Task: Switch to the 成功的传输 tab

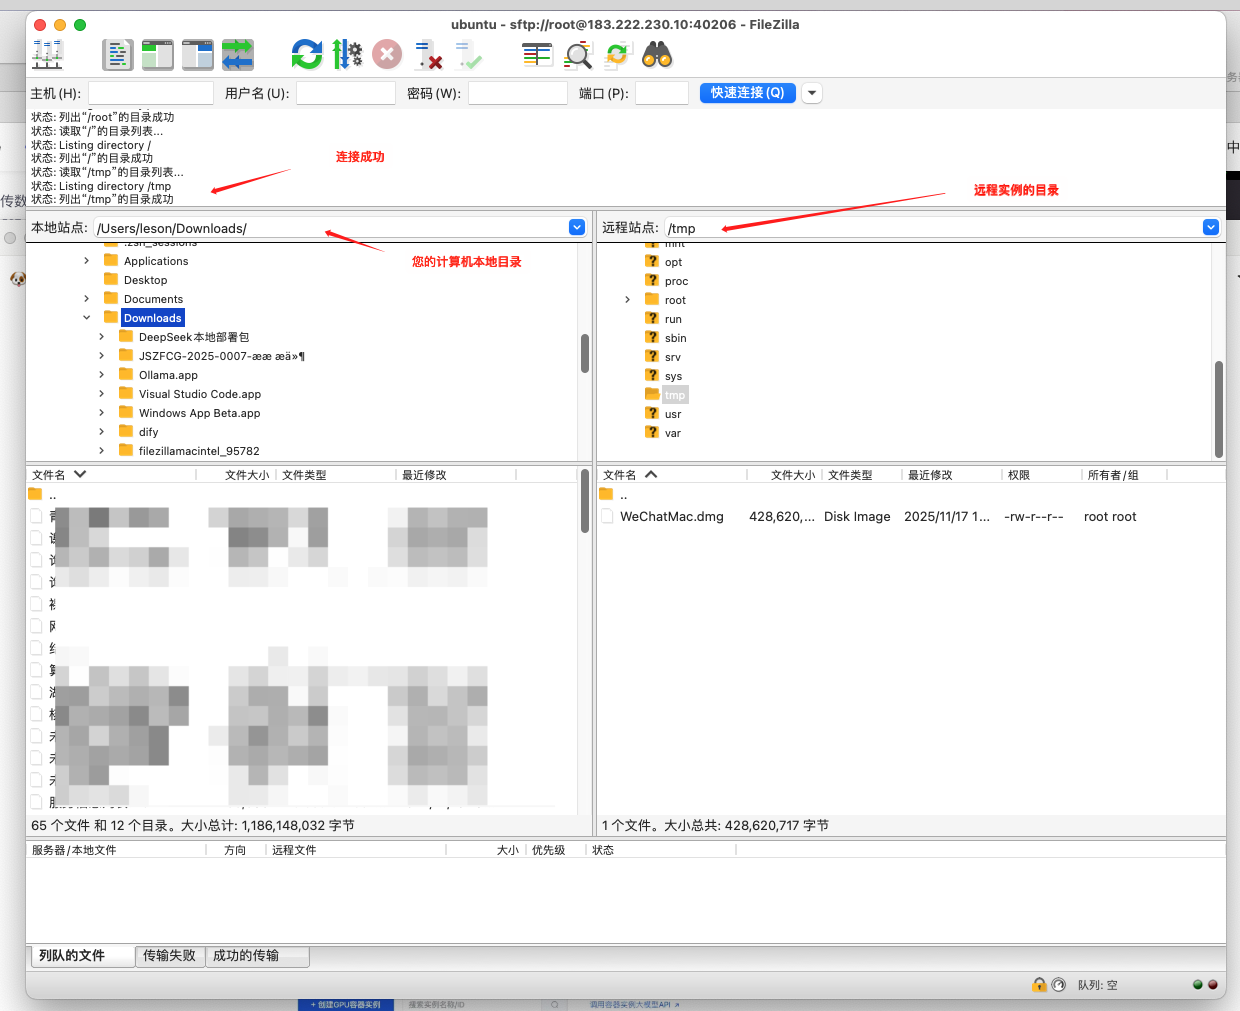Action: click(x=246, y=956)
